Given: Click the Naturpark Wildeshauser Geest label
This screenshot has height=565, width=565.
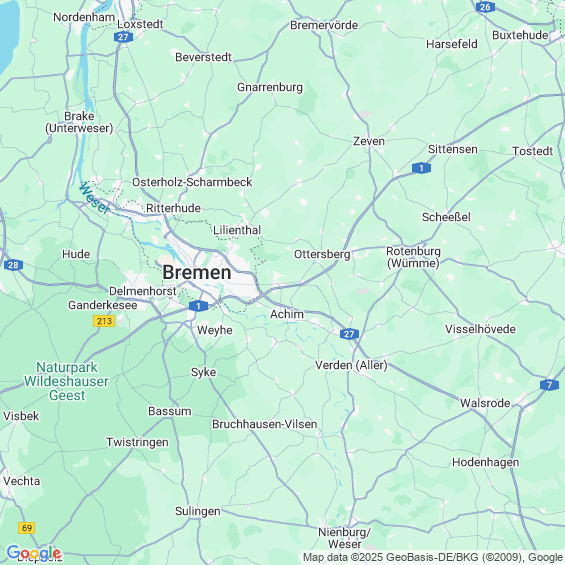Looking at the screenshot, I should pos(66,381).
